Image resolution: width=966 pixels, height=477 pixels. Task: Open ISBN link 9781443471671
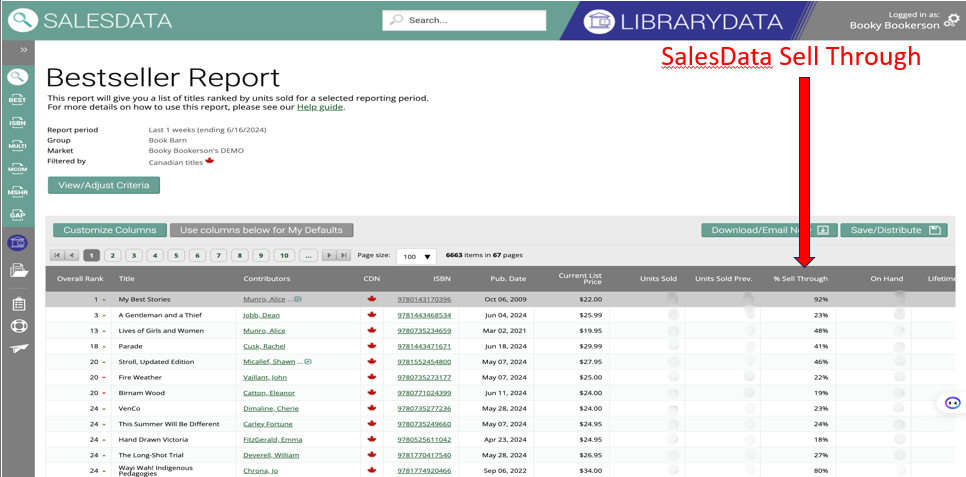(424, 346)
